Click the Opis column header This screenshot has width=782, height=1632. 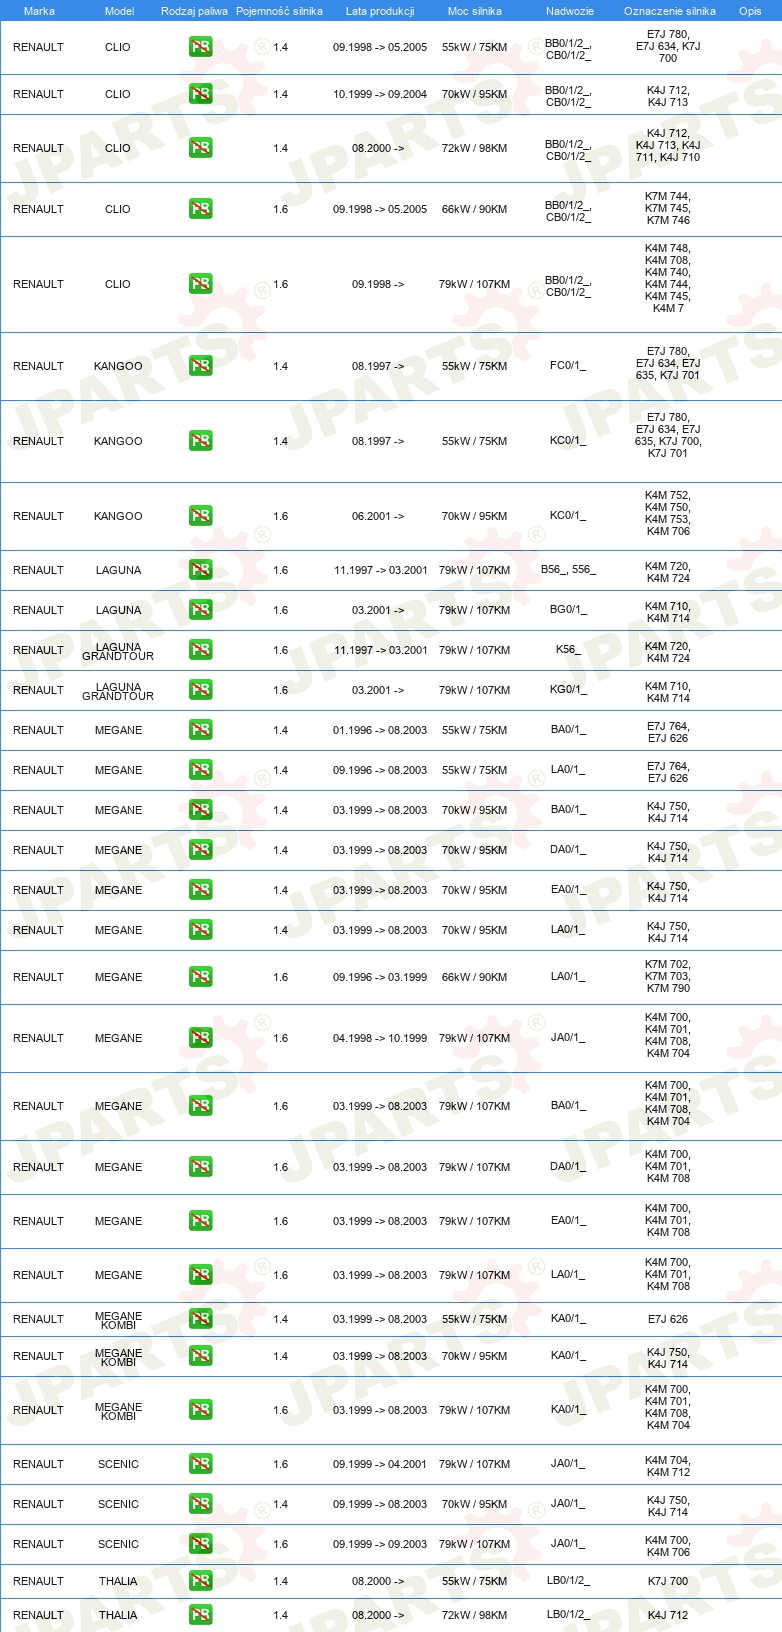point(750,11)
